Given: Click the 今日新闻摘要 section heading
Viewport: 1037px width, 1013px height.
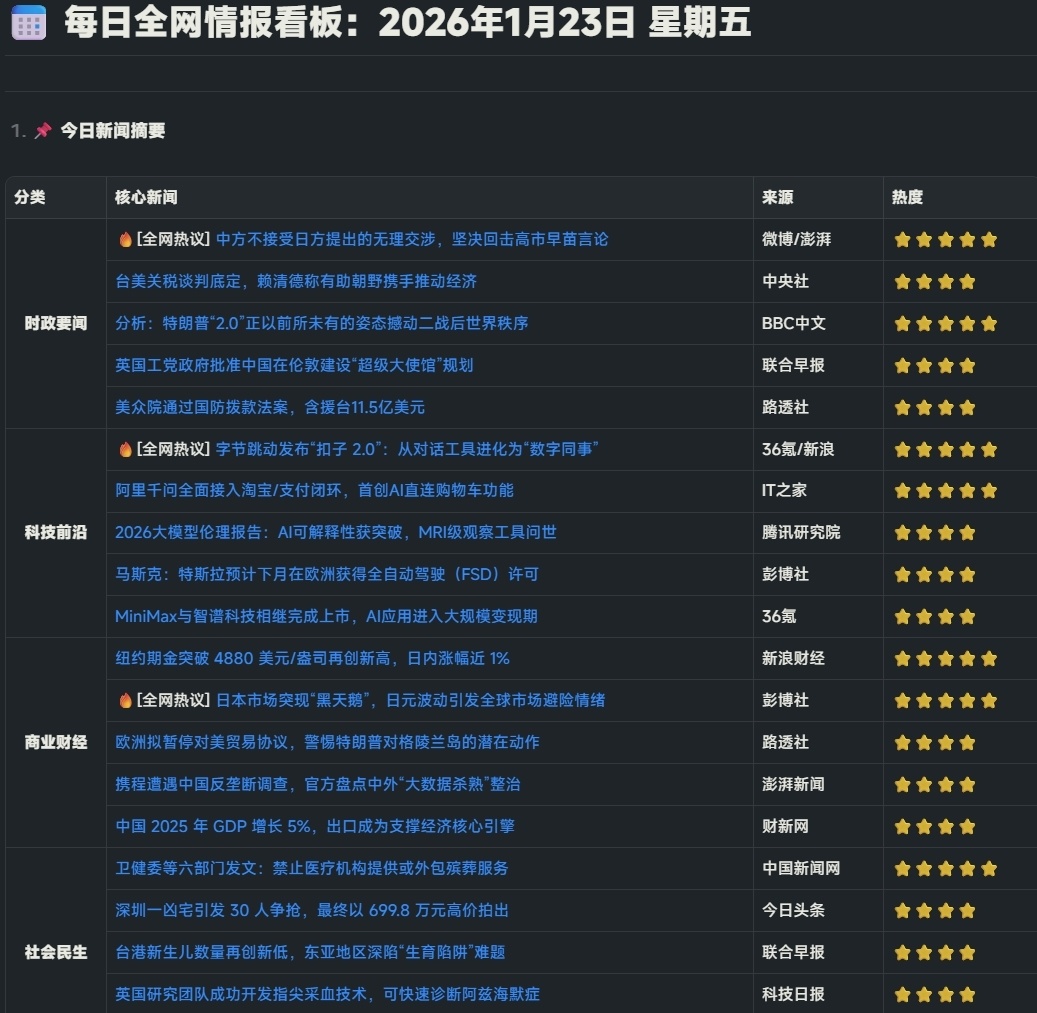Looking at the screenshot, I should [112, 130].
